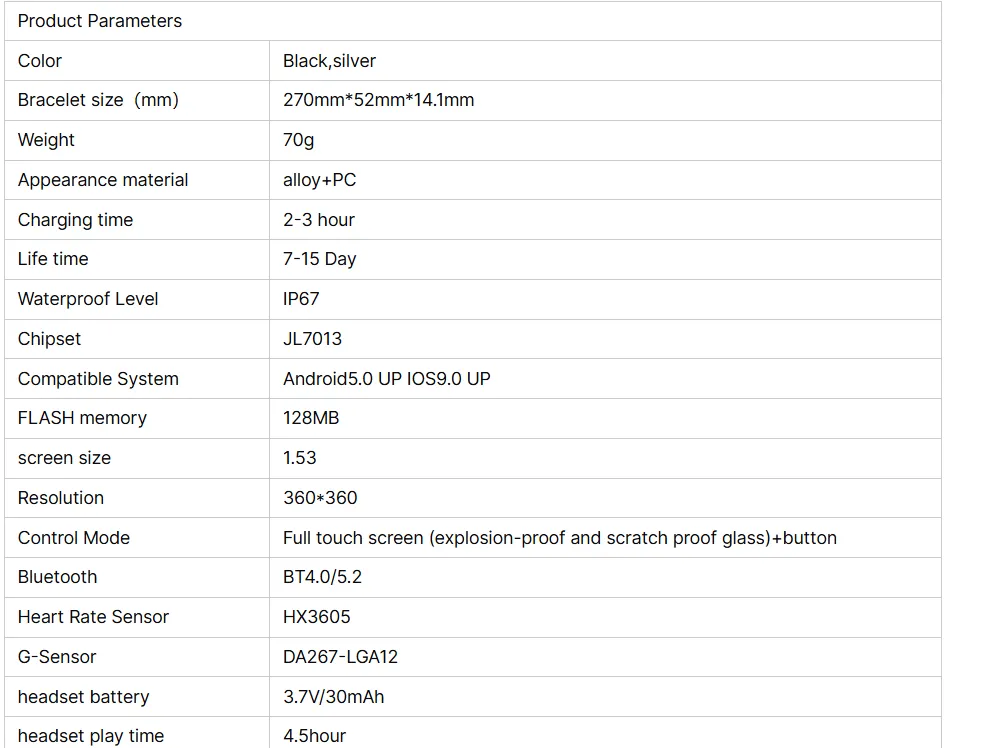Viewport: 992px width, 748px height.
Task: Click the 270mm*52mm*14.1mm dimension value
Action: point(378,100)
